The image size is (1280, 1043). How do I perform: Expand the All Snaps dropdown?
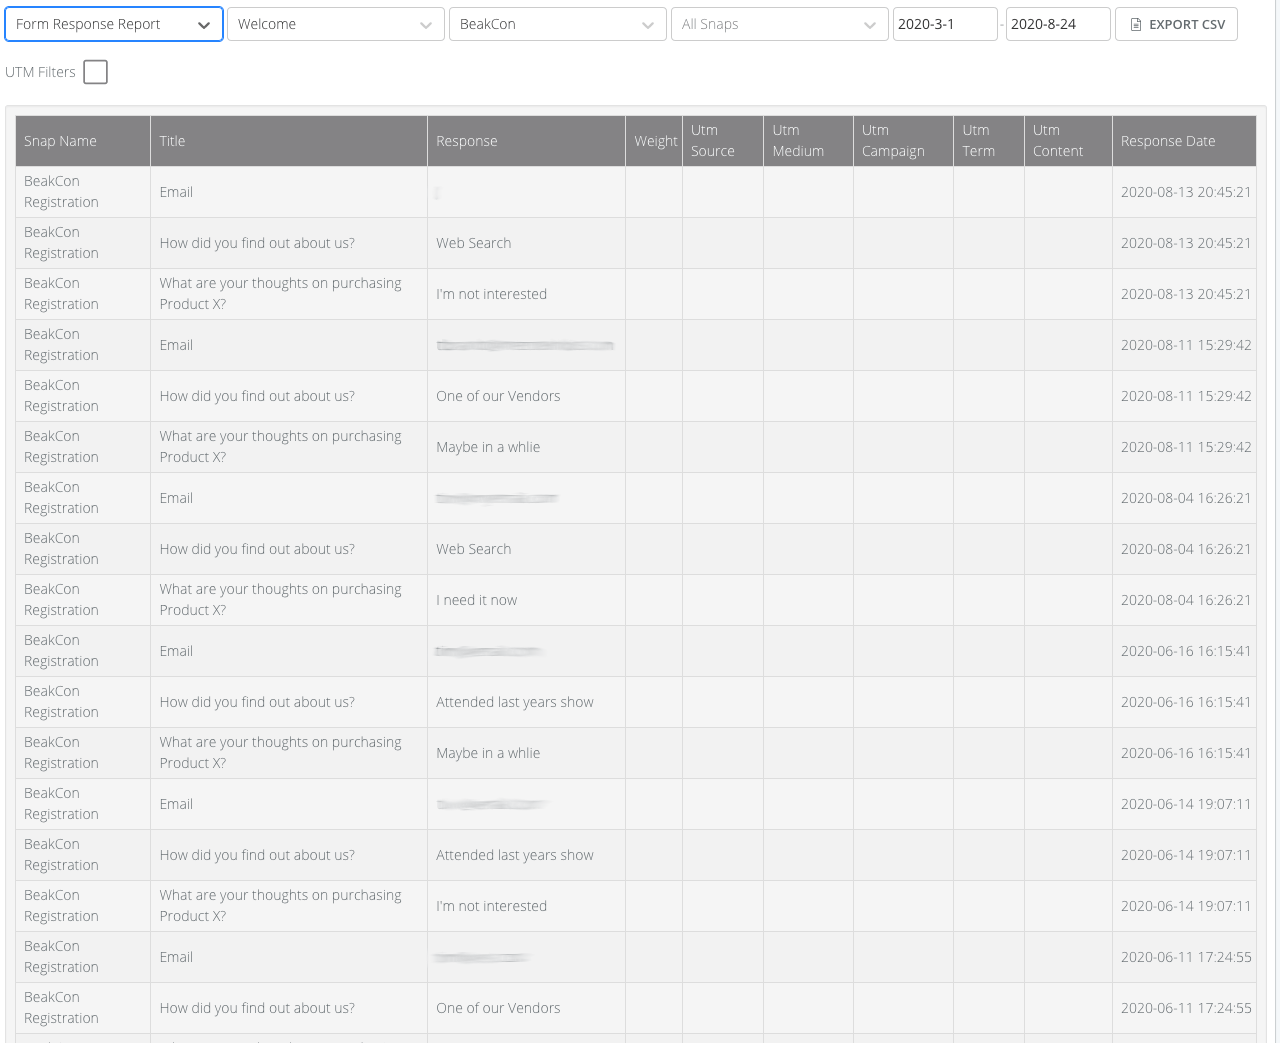[779, 24]
